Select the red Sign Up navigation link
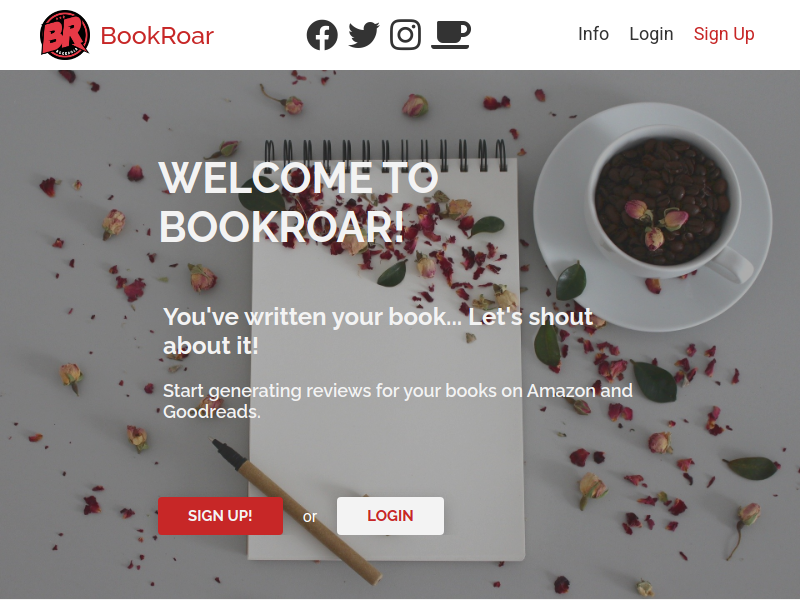 click(x=724, y=34)
